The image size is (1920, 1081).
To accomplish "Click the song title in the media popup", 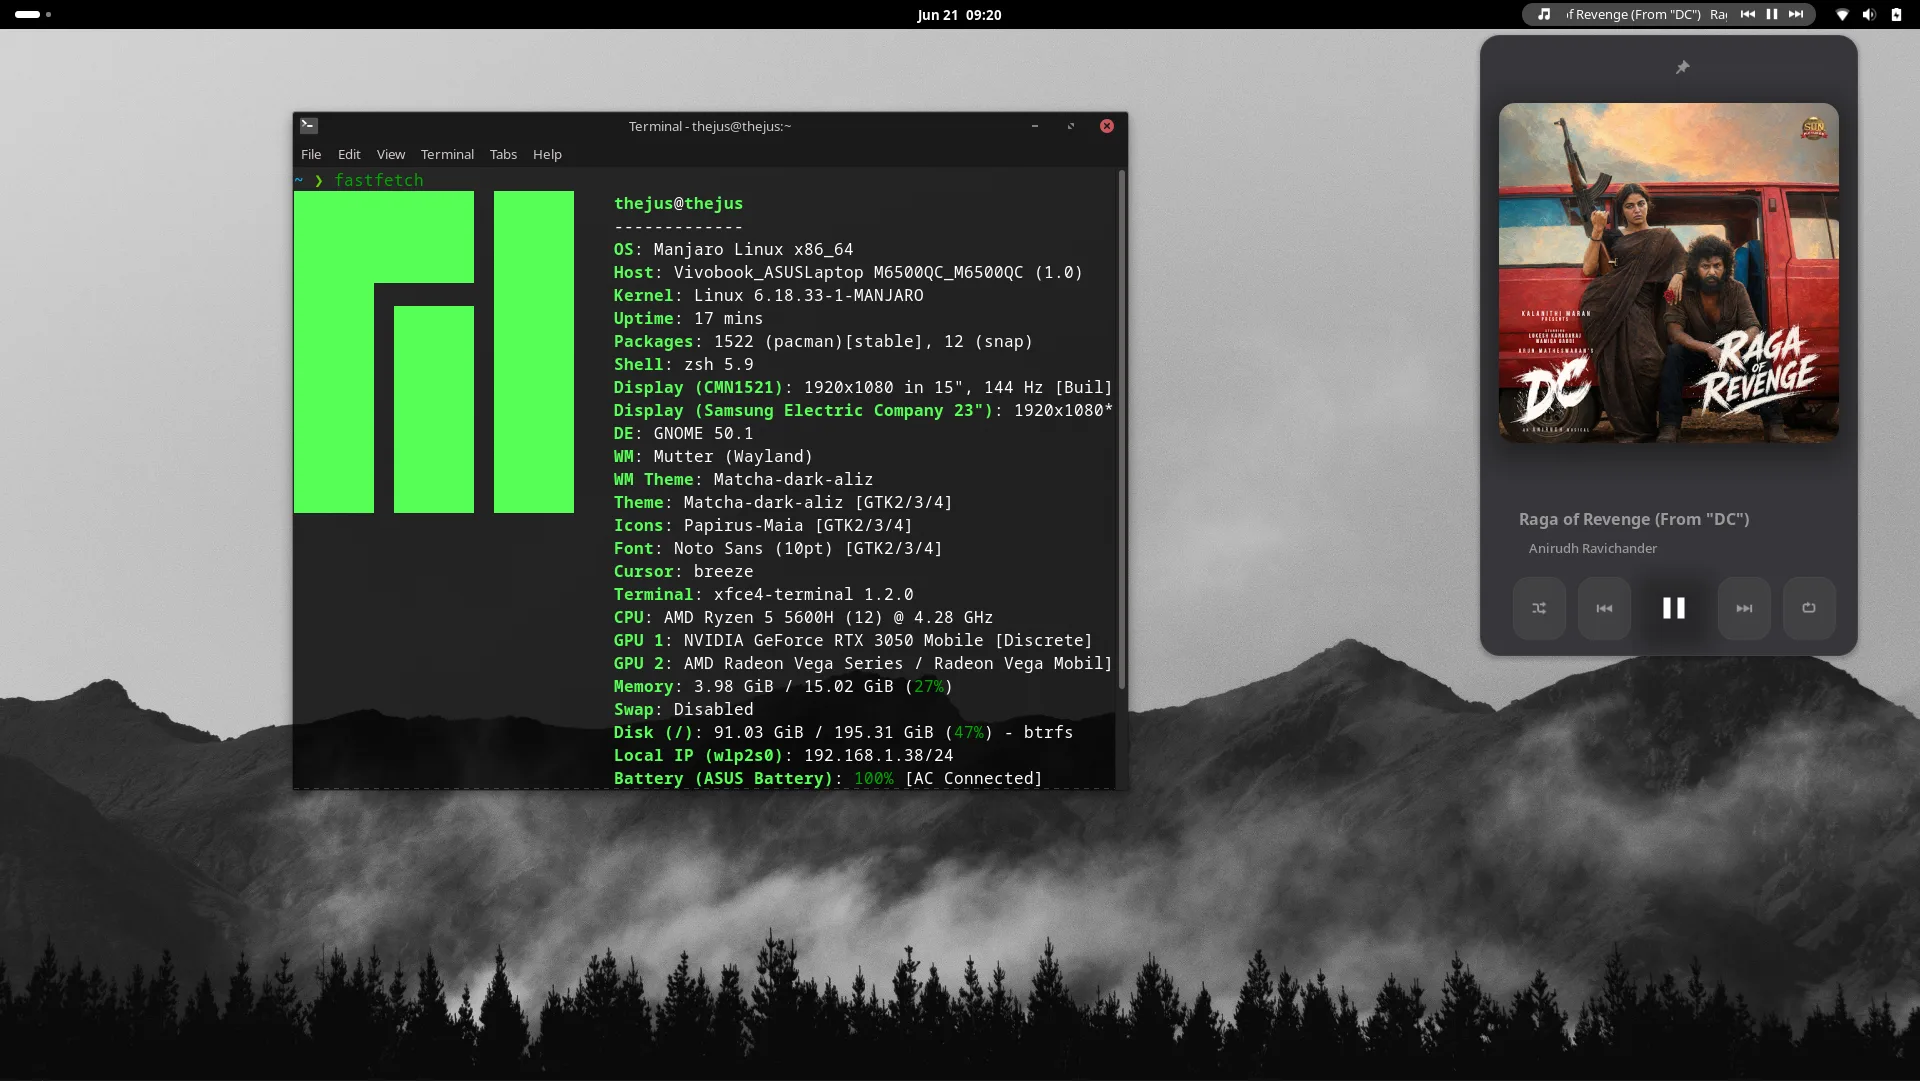I will click(x=1634, y=519).
